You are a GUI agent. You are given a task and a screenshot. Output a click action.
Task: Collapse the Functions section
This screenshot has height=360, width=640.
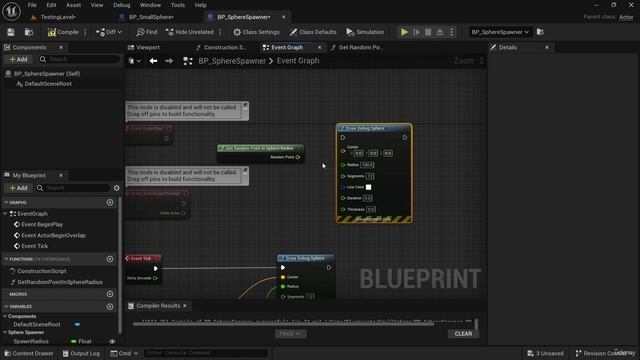[x=6, y=259]
